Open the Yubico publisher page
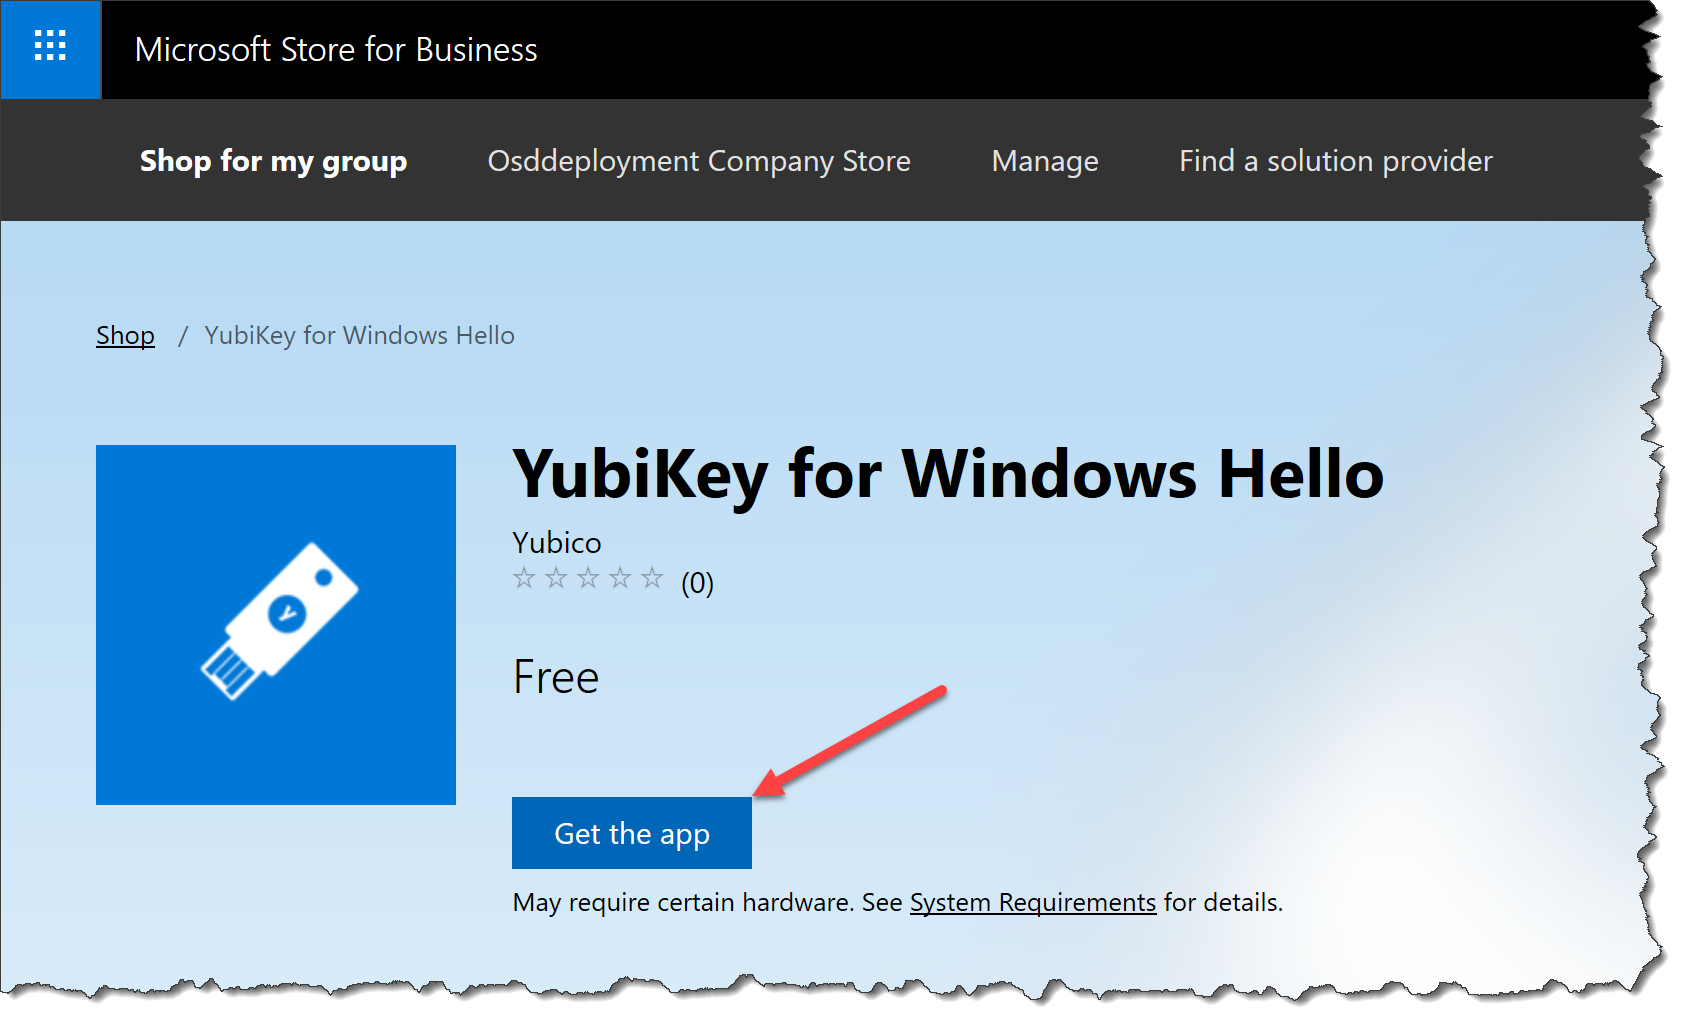 click(556, 542)
